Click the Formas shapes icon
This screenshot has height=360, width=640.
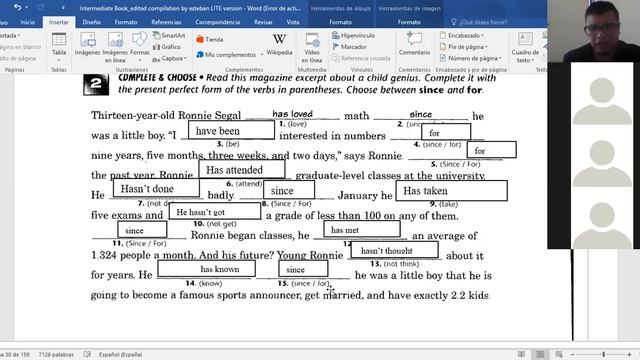(x=140, y=40)
